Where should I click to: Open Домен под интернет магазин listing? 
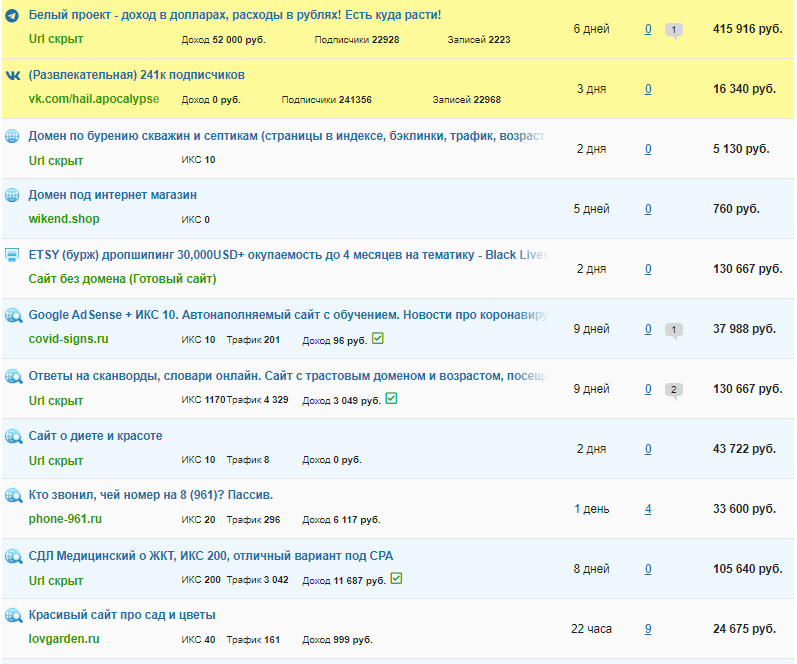pyautogui.click(x=112, y=195)
